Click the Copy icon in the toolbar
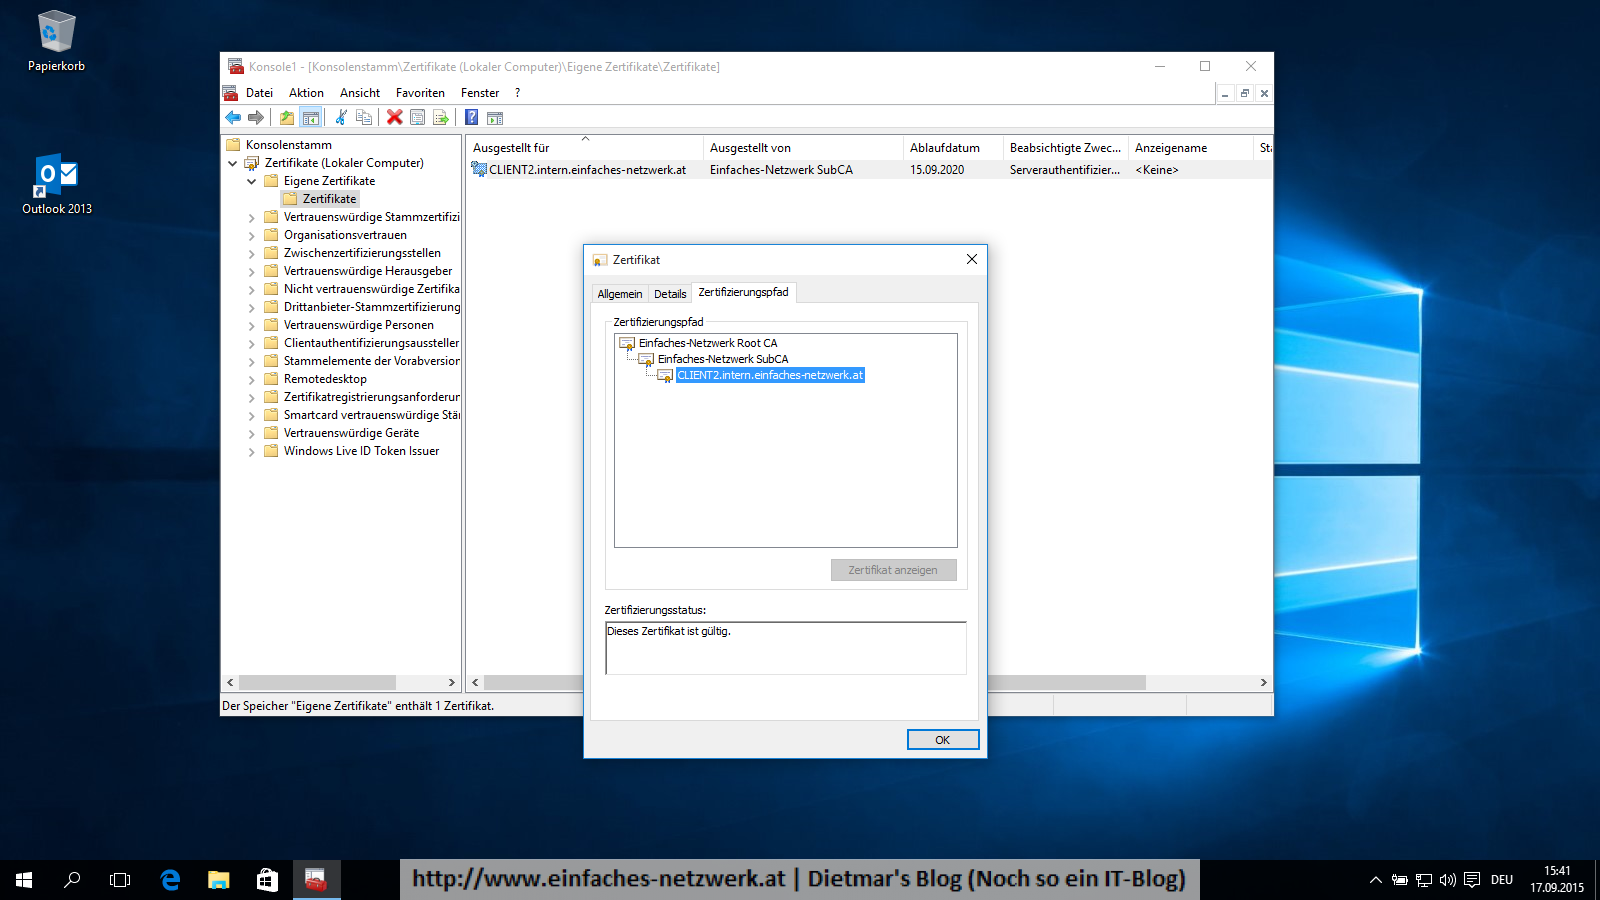1600x900 pixels. pos(364,118)
